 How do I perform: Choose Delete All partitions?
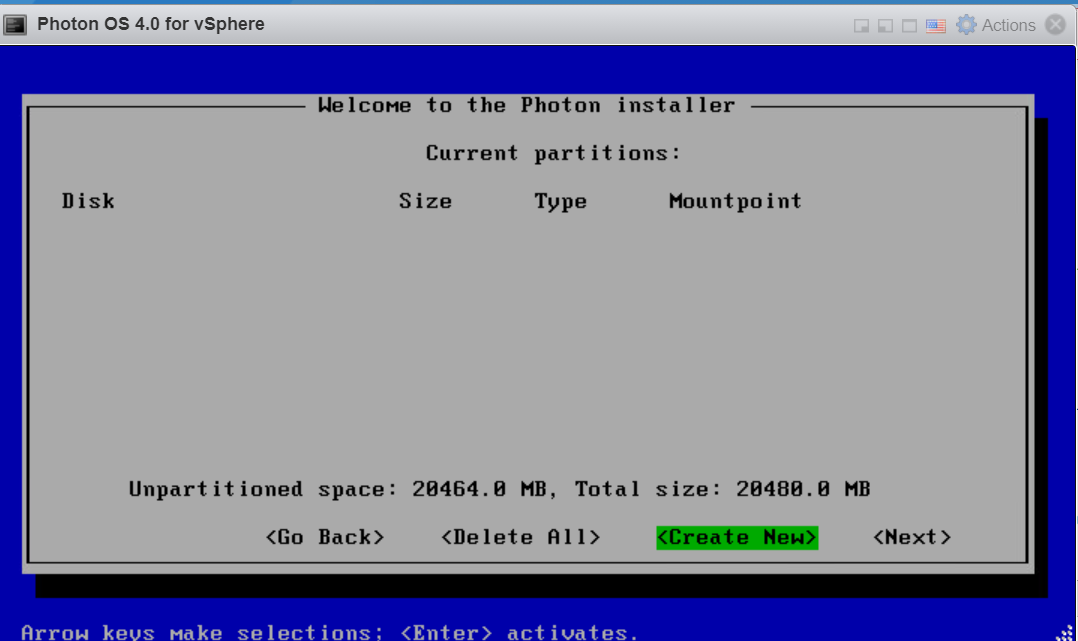(x=520, y=537)
